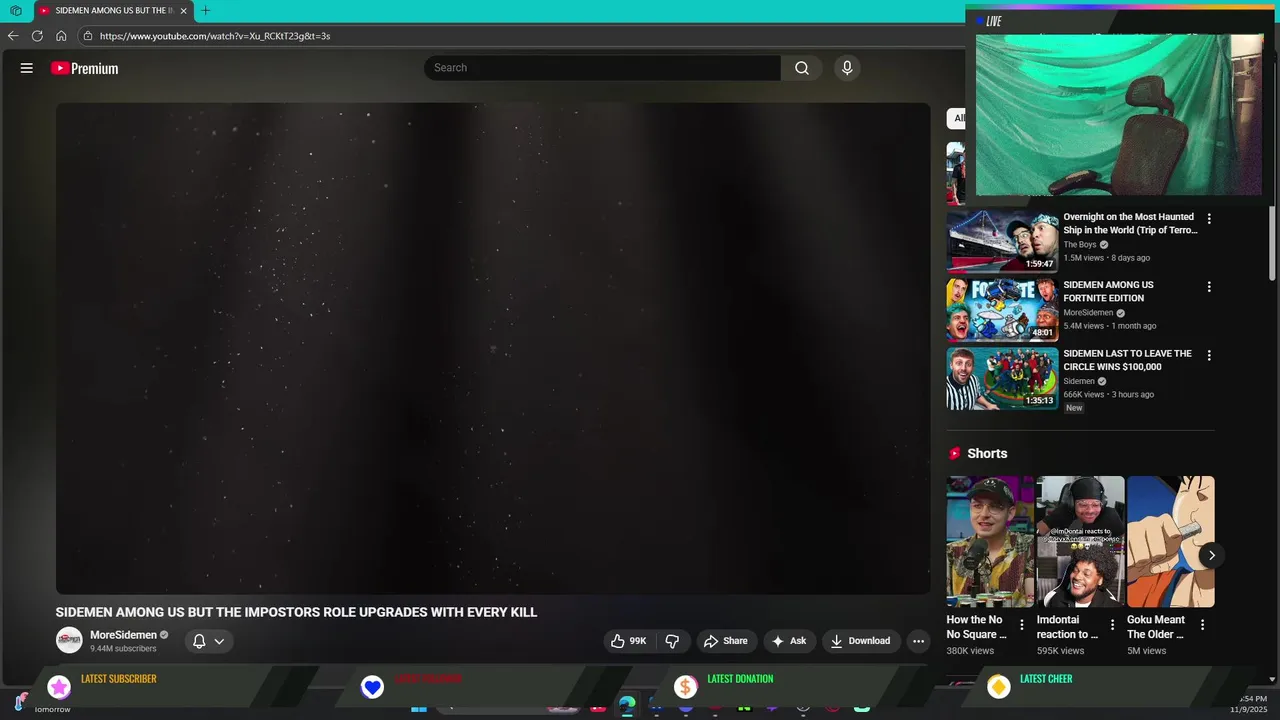Open more actions ellipsis under video

[918, 641]
